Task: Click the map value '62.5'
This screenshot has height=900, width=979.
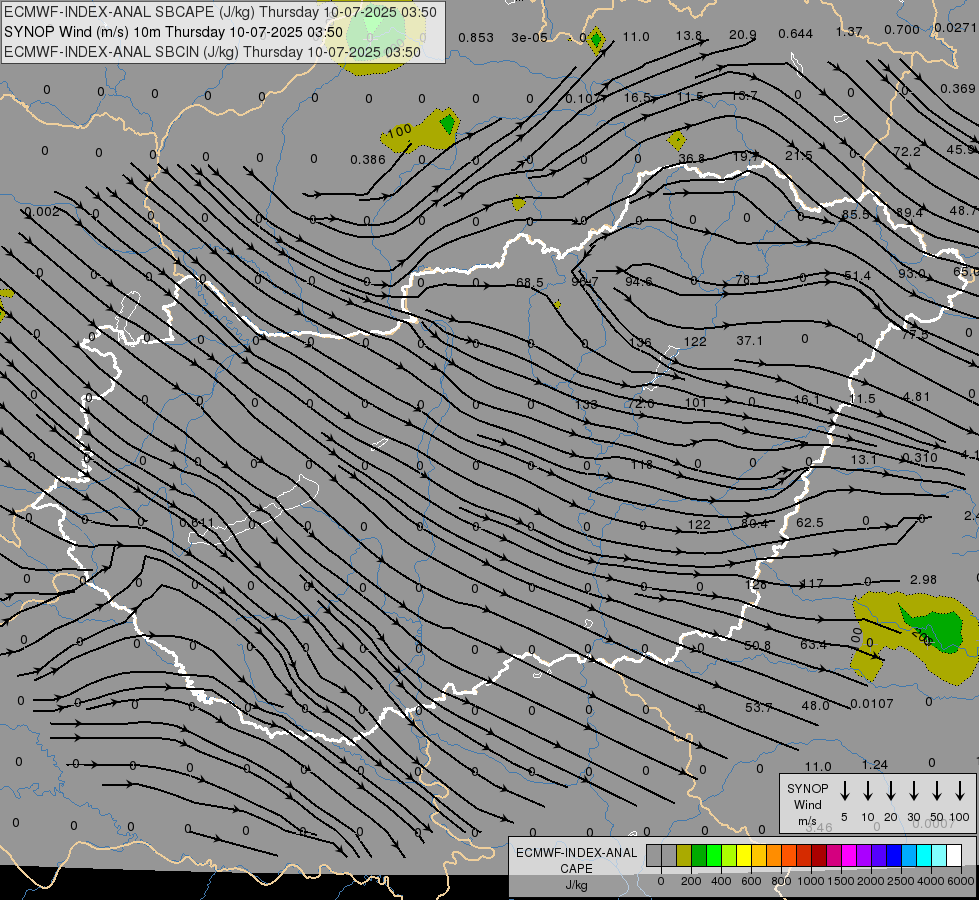Action: [x=810, y=522]
